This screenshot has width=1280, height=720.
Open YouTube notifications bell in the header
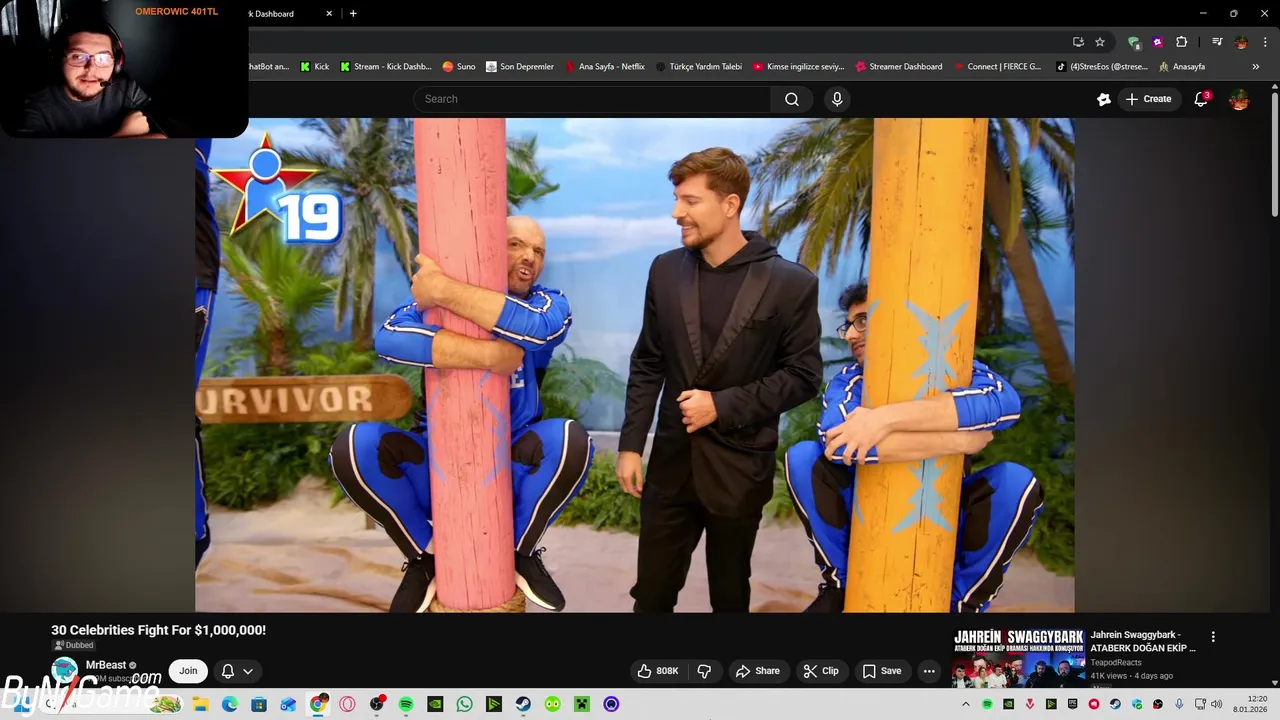(x=1201, y=99)
